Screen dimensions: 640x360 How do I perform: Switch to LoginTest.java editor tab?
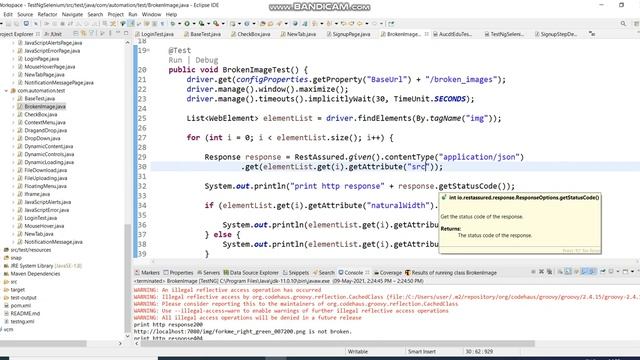coord(155,34)
